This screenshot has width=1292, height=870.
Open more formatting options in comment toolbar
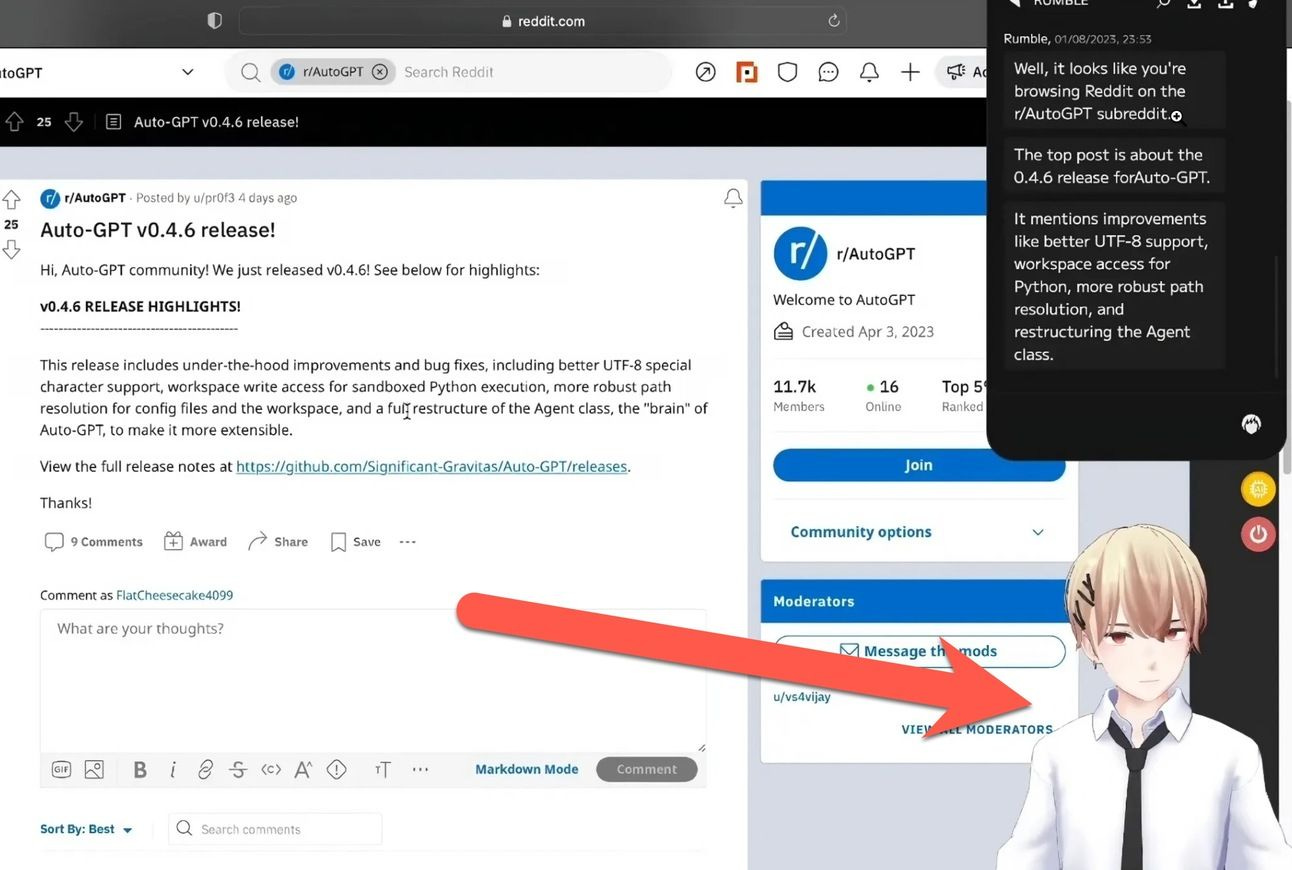pos(420,769)
